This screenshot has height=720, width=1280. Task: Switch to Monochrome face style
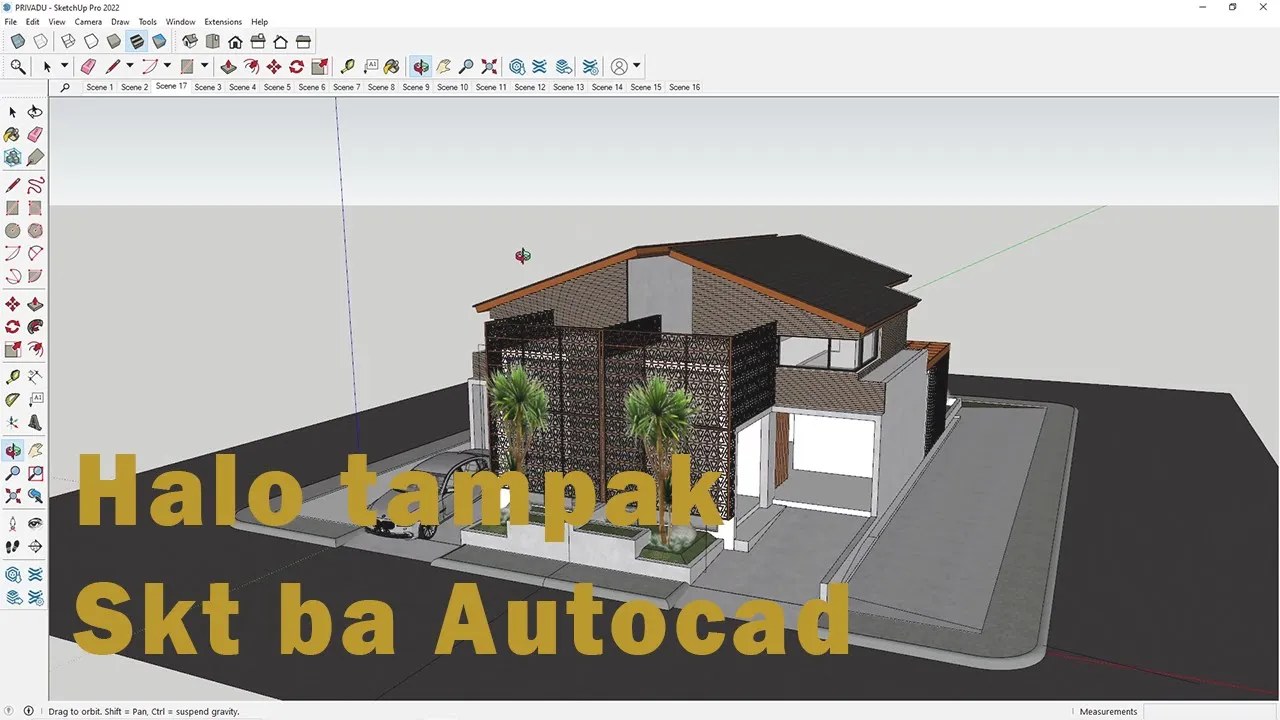pyautogui.click(x=159, y=42)
